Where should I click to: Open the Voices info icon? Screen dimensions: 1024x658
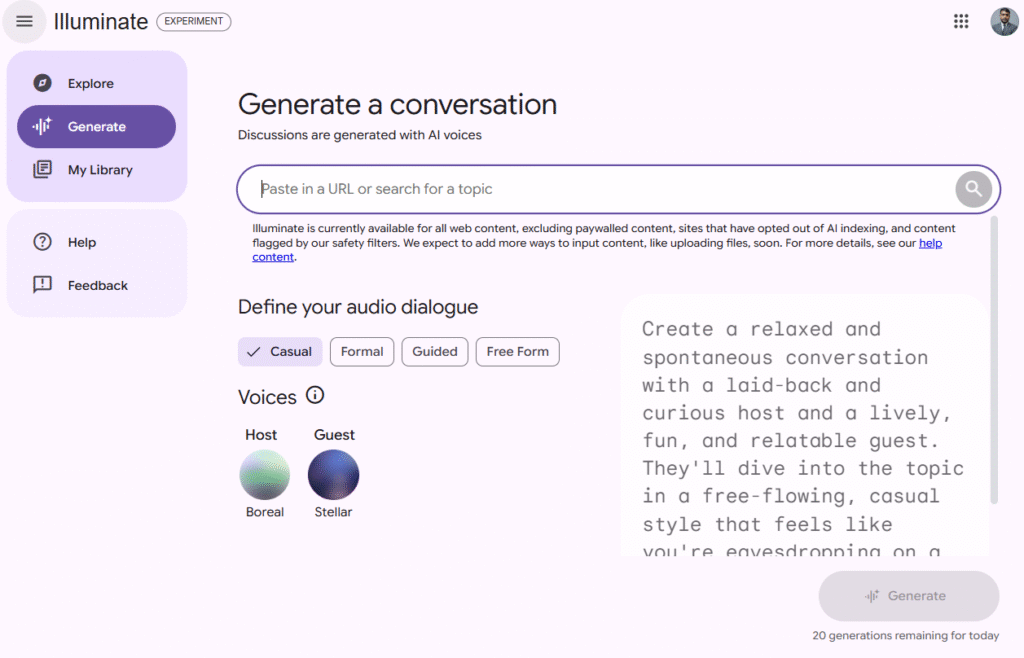coord(315,395)
